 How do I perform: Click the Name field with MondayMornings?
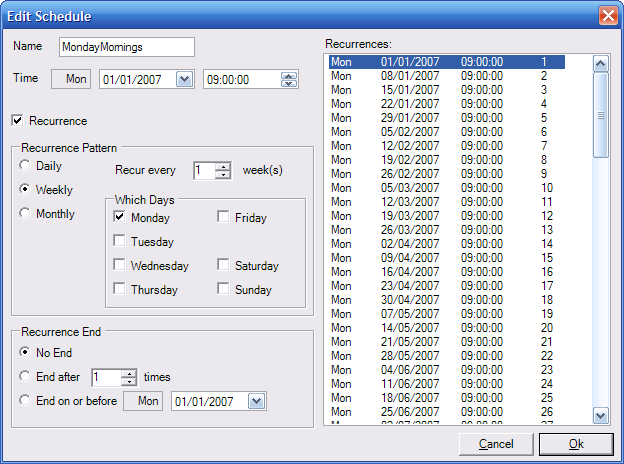coord(125,47)
